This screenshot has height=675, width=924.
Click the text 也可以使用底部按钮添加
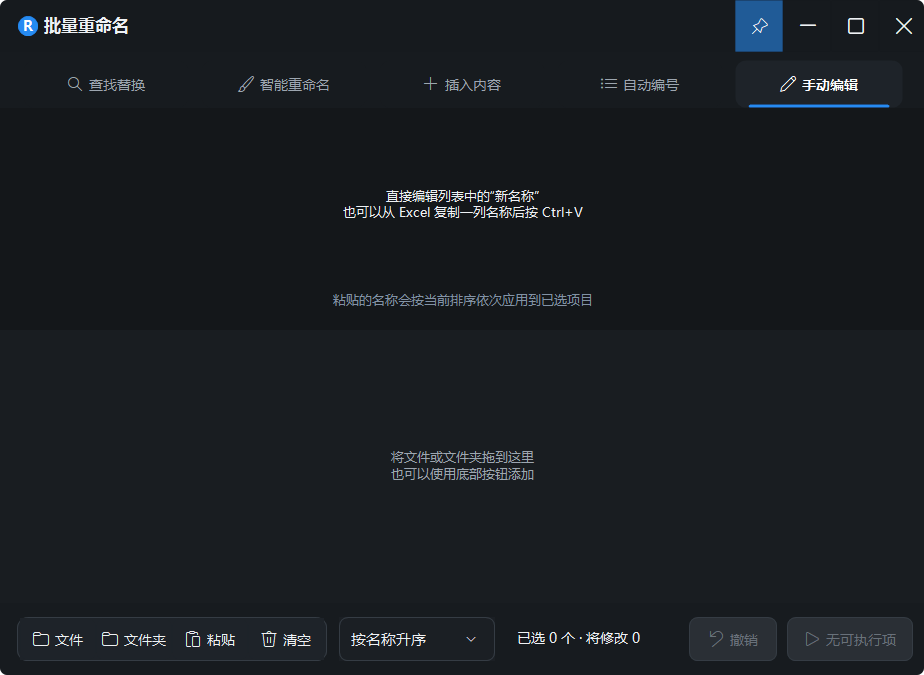[x=462, y=474]
